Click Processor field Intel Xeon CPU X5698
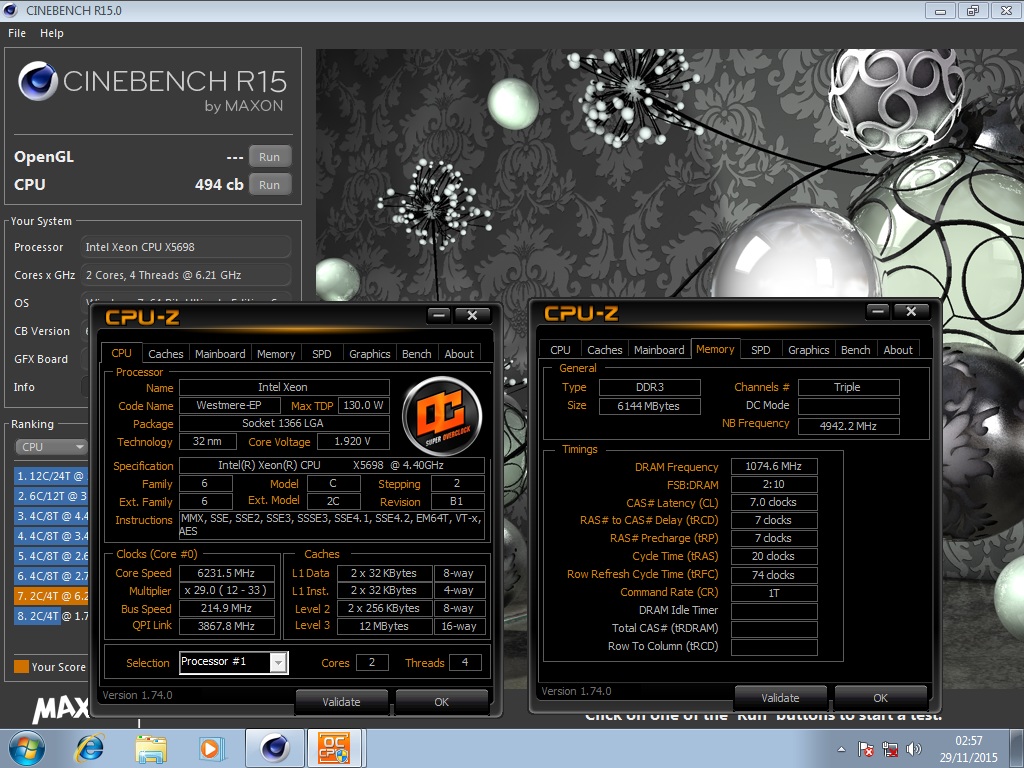The width and height of the screenshot is (1024, 768). pos(186,247)
